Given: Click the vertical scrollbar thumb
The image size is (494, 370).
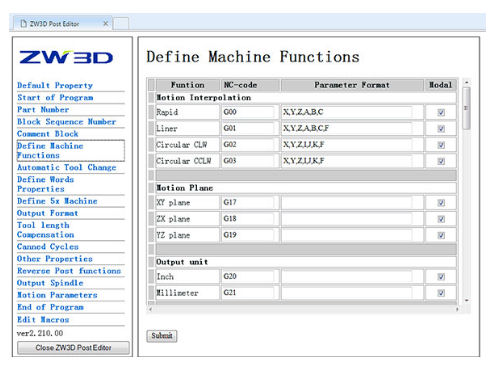Looking at the screenshot, I should [467, 108].
